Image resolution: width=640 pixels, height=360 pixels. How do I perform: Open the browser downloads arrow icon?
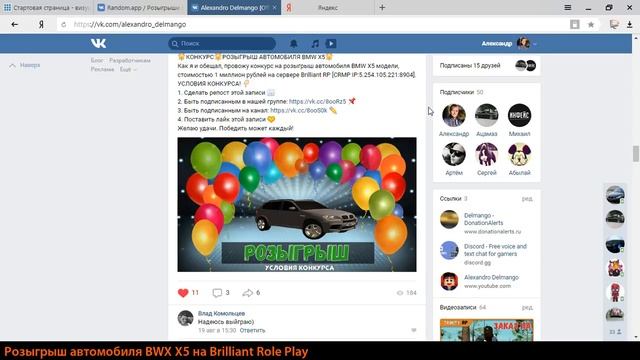tap(630, 24)
